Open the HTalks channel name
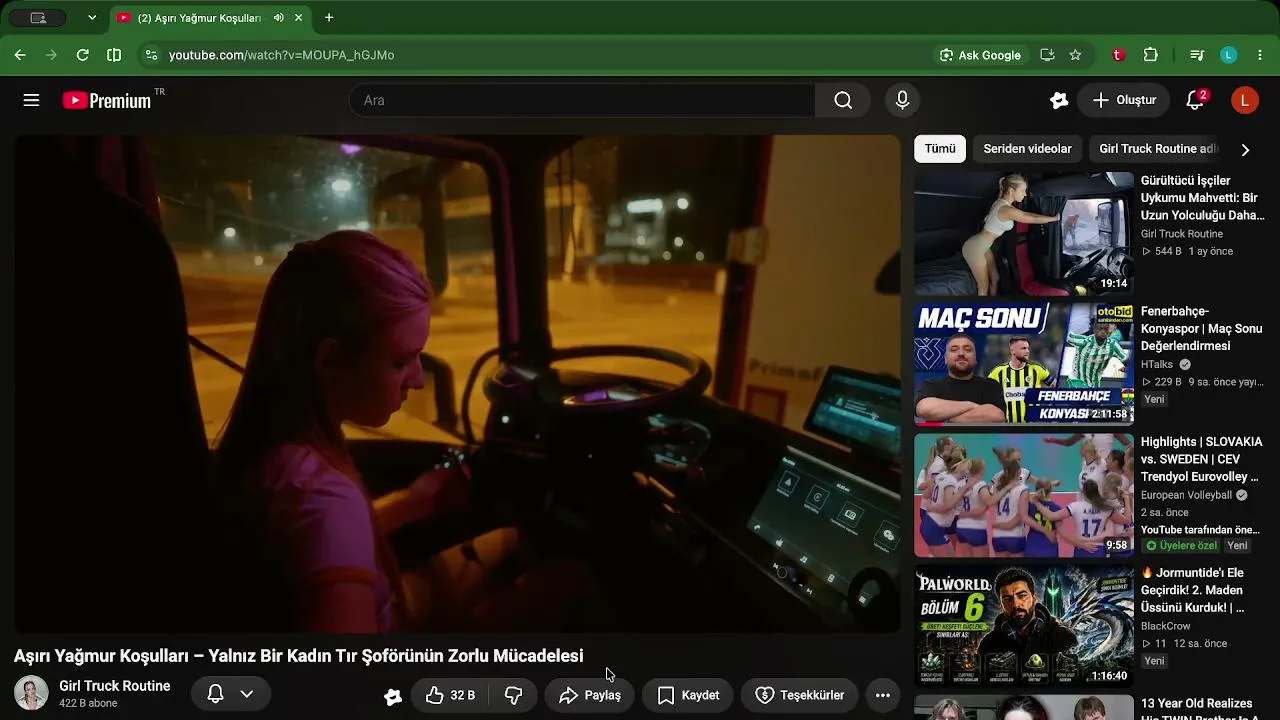This screenshot has height=720, width=1280. pos(1157,365)
